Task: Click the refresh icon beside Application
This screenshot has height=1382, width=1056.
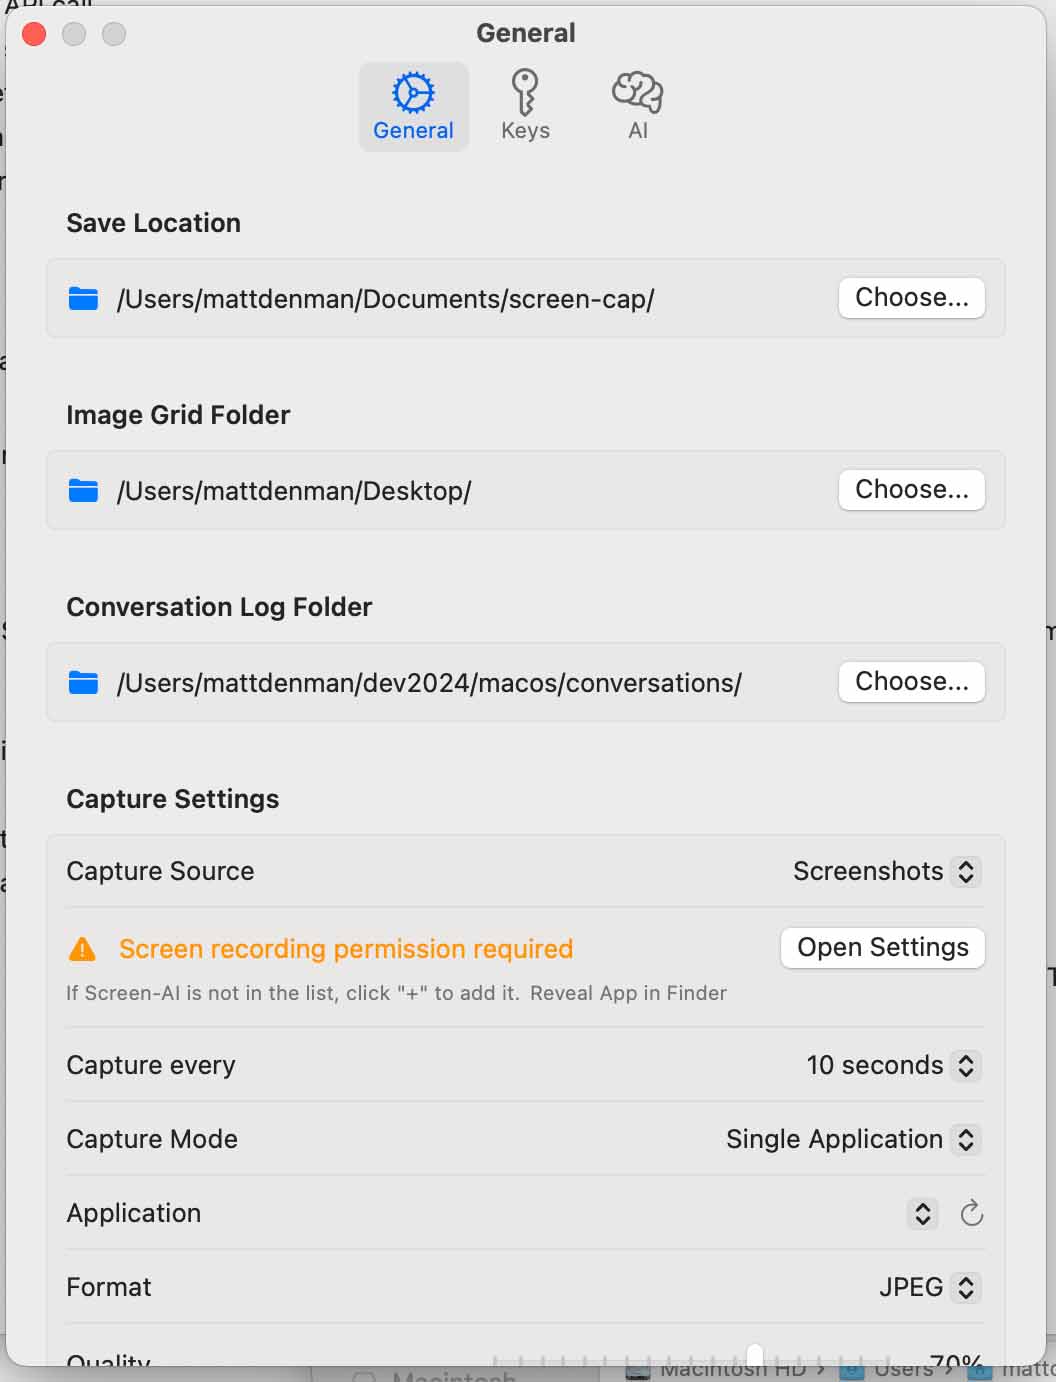Action: [970, 1214]
